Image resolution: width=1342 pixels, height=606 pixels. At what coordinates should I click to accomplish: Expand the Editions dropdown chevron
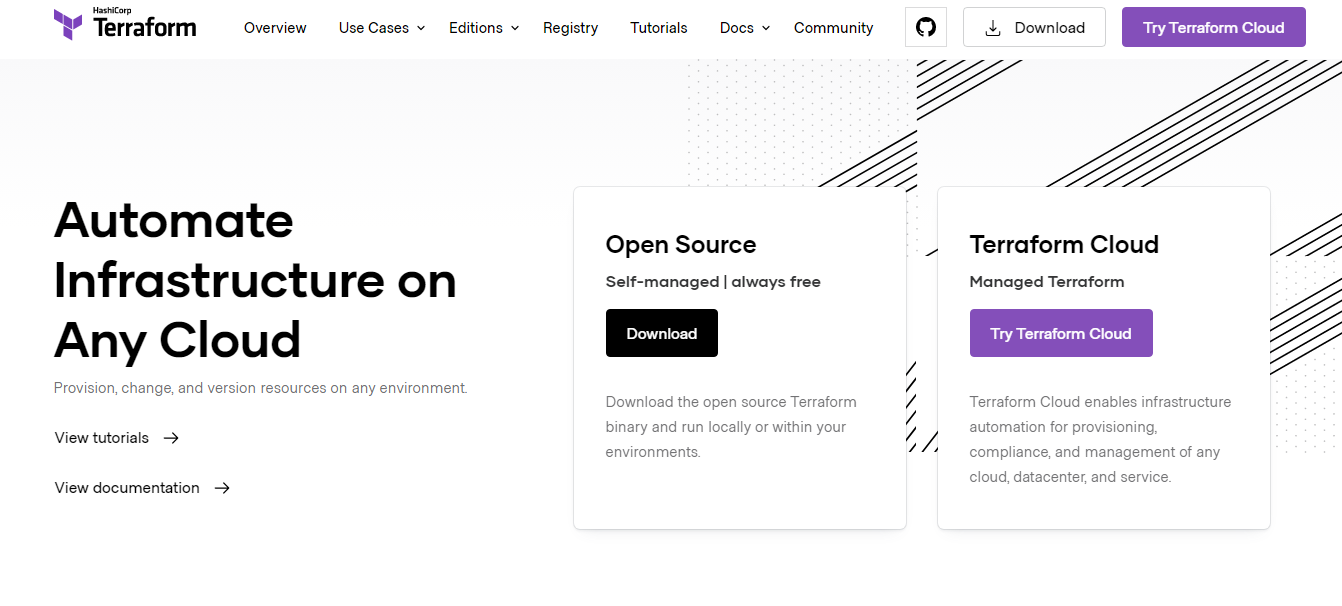(x=515, y=28)
